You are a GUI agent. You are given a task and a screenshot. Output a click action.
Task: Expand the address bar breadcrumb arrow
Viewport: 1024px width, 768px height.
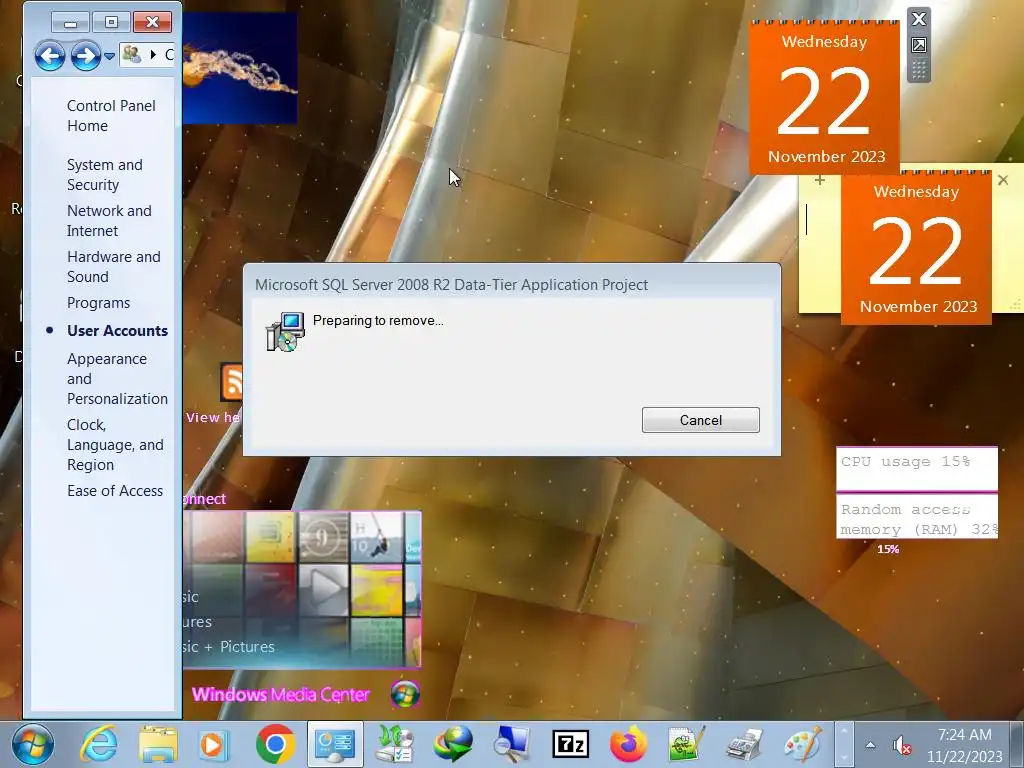(x=153, y=54)
